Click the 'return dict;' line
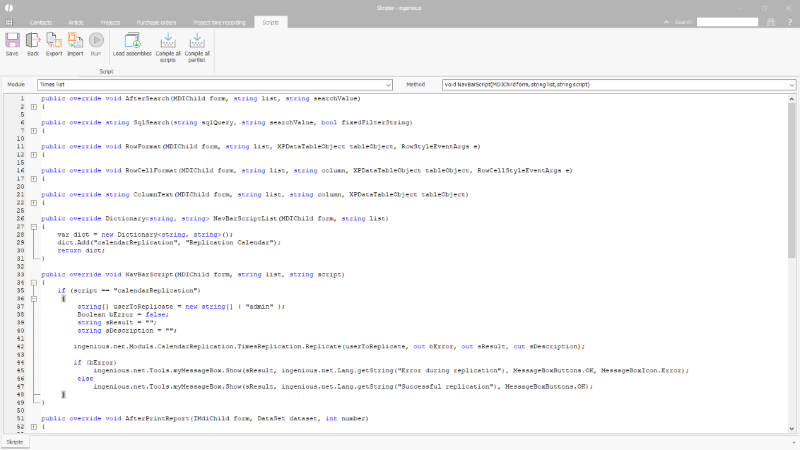The height and width of the screenshot is (450, 800). coord(81,251)
